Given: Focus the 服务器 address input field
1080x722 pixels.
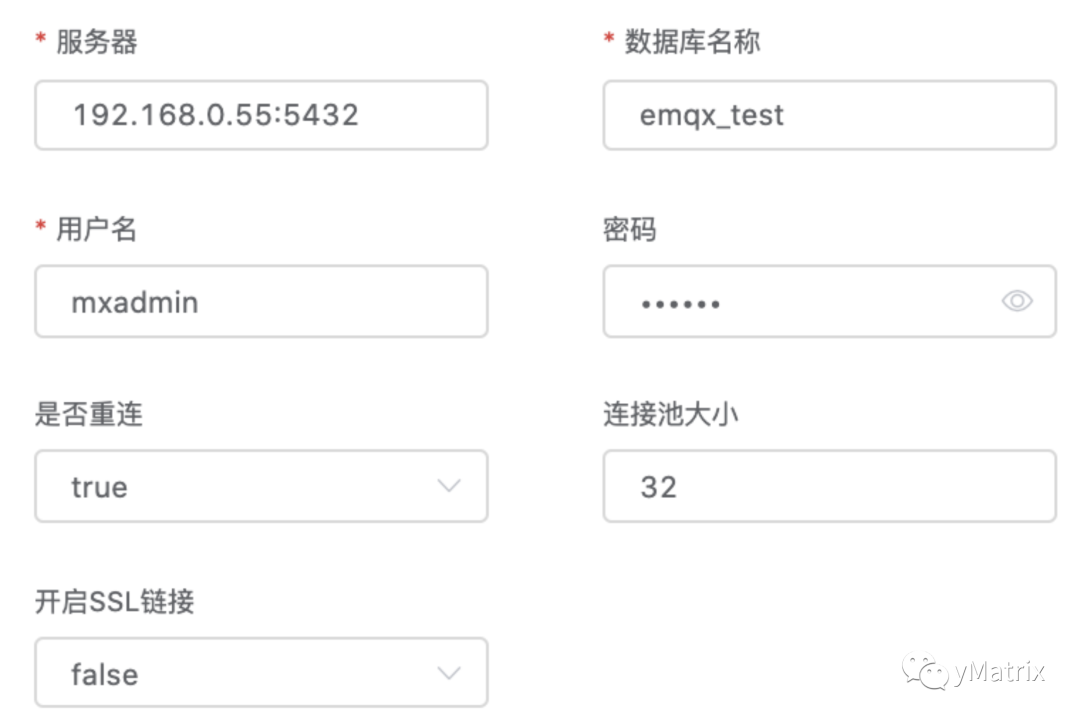Looking at the screenshot, I should [x=260, y=115].
